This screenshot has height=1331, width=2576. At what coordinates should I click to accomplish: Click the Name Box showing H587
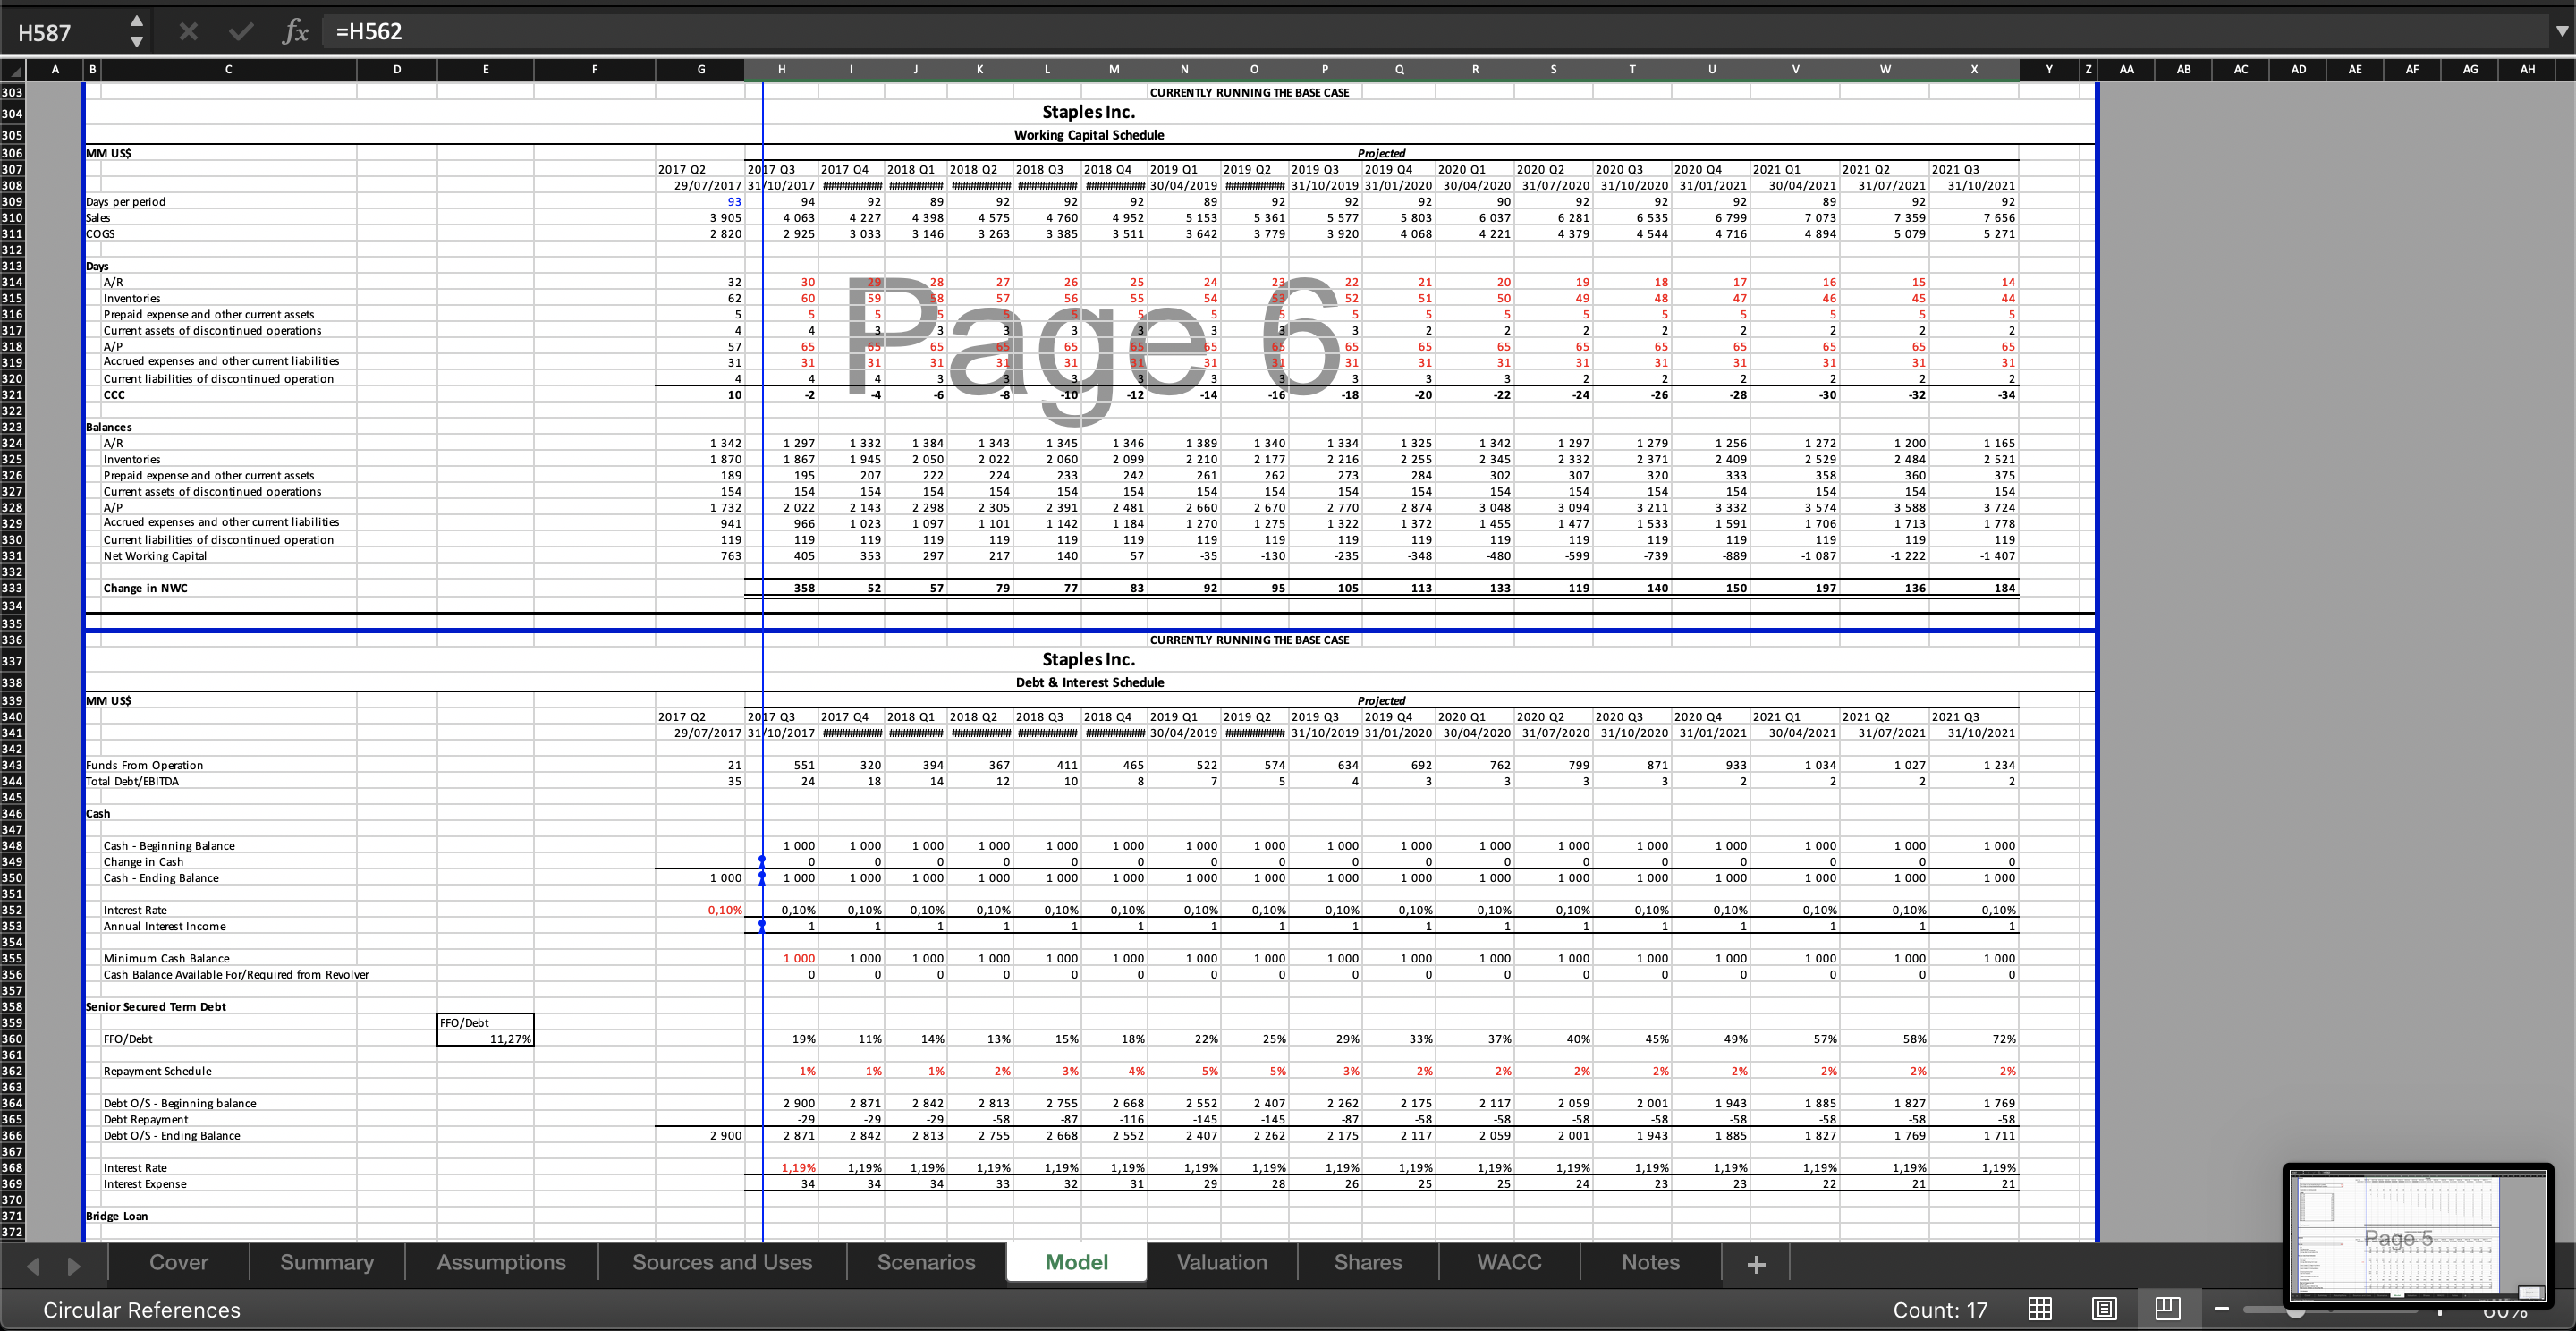(x=65, y=32)
